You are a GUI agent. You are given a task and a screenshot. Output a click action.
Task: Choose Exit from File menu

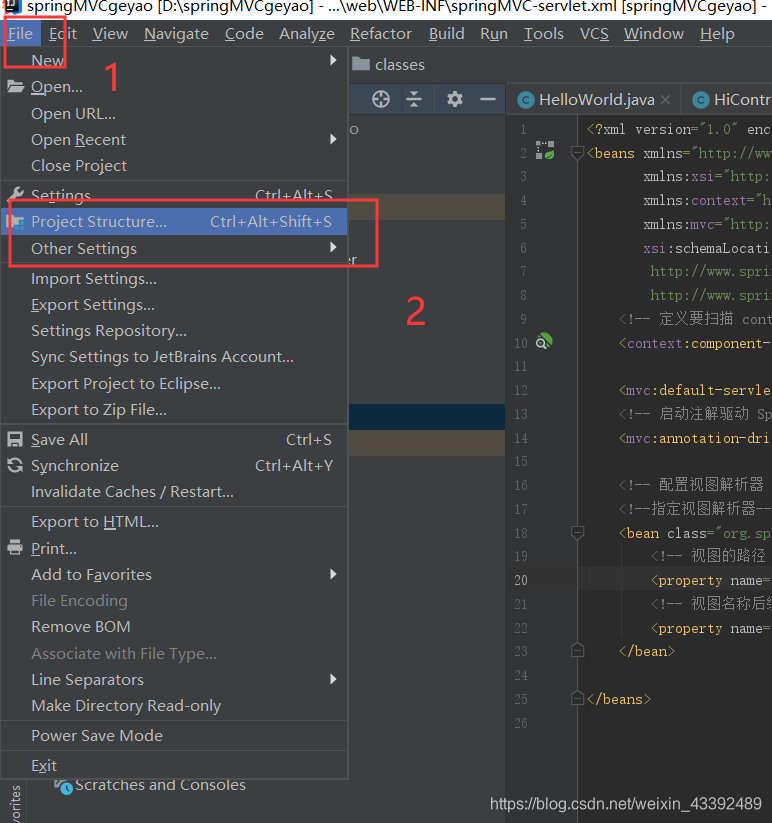(174, 766)
